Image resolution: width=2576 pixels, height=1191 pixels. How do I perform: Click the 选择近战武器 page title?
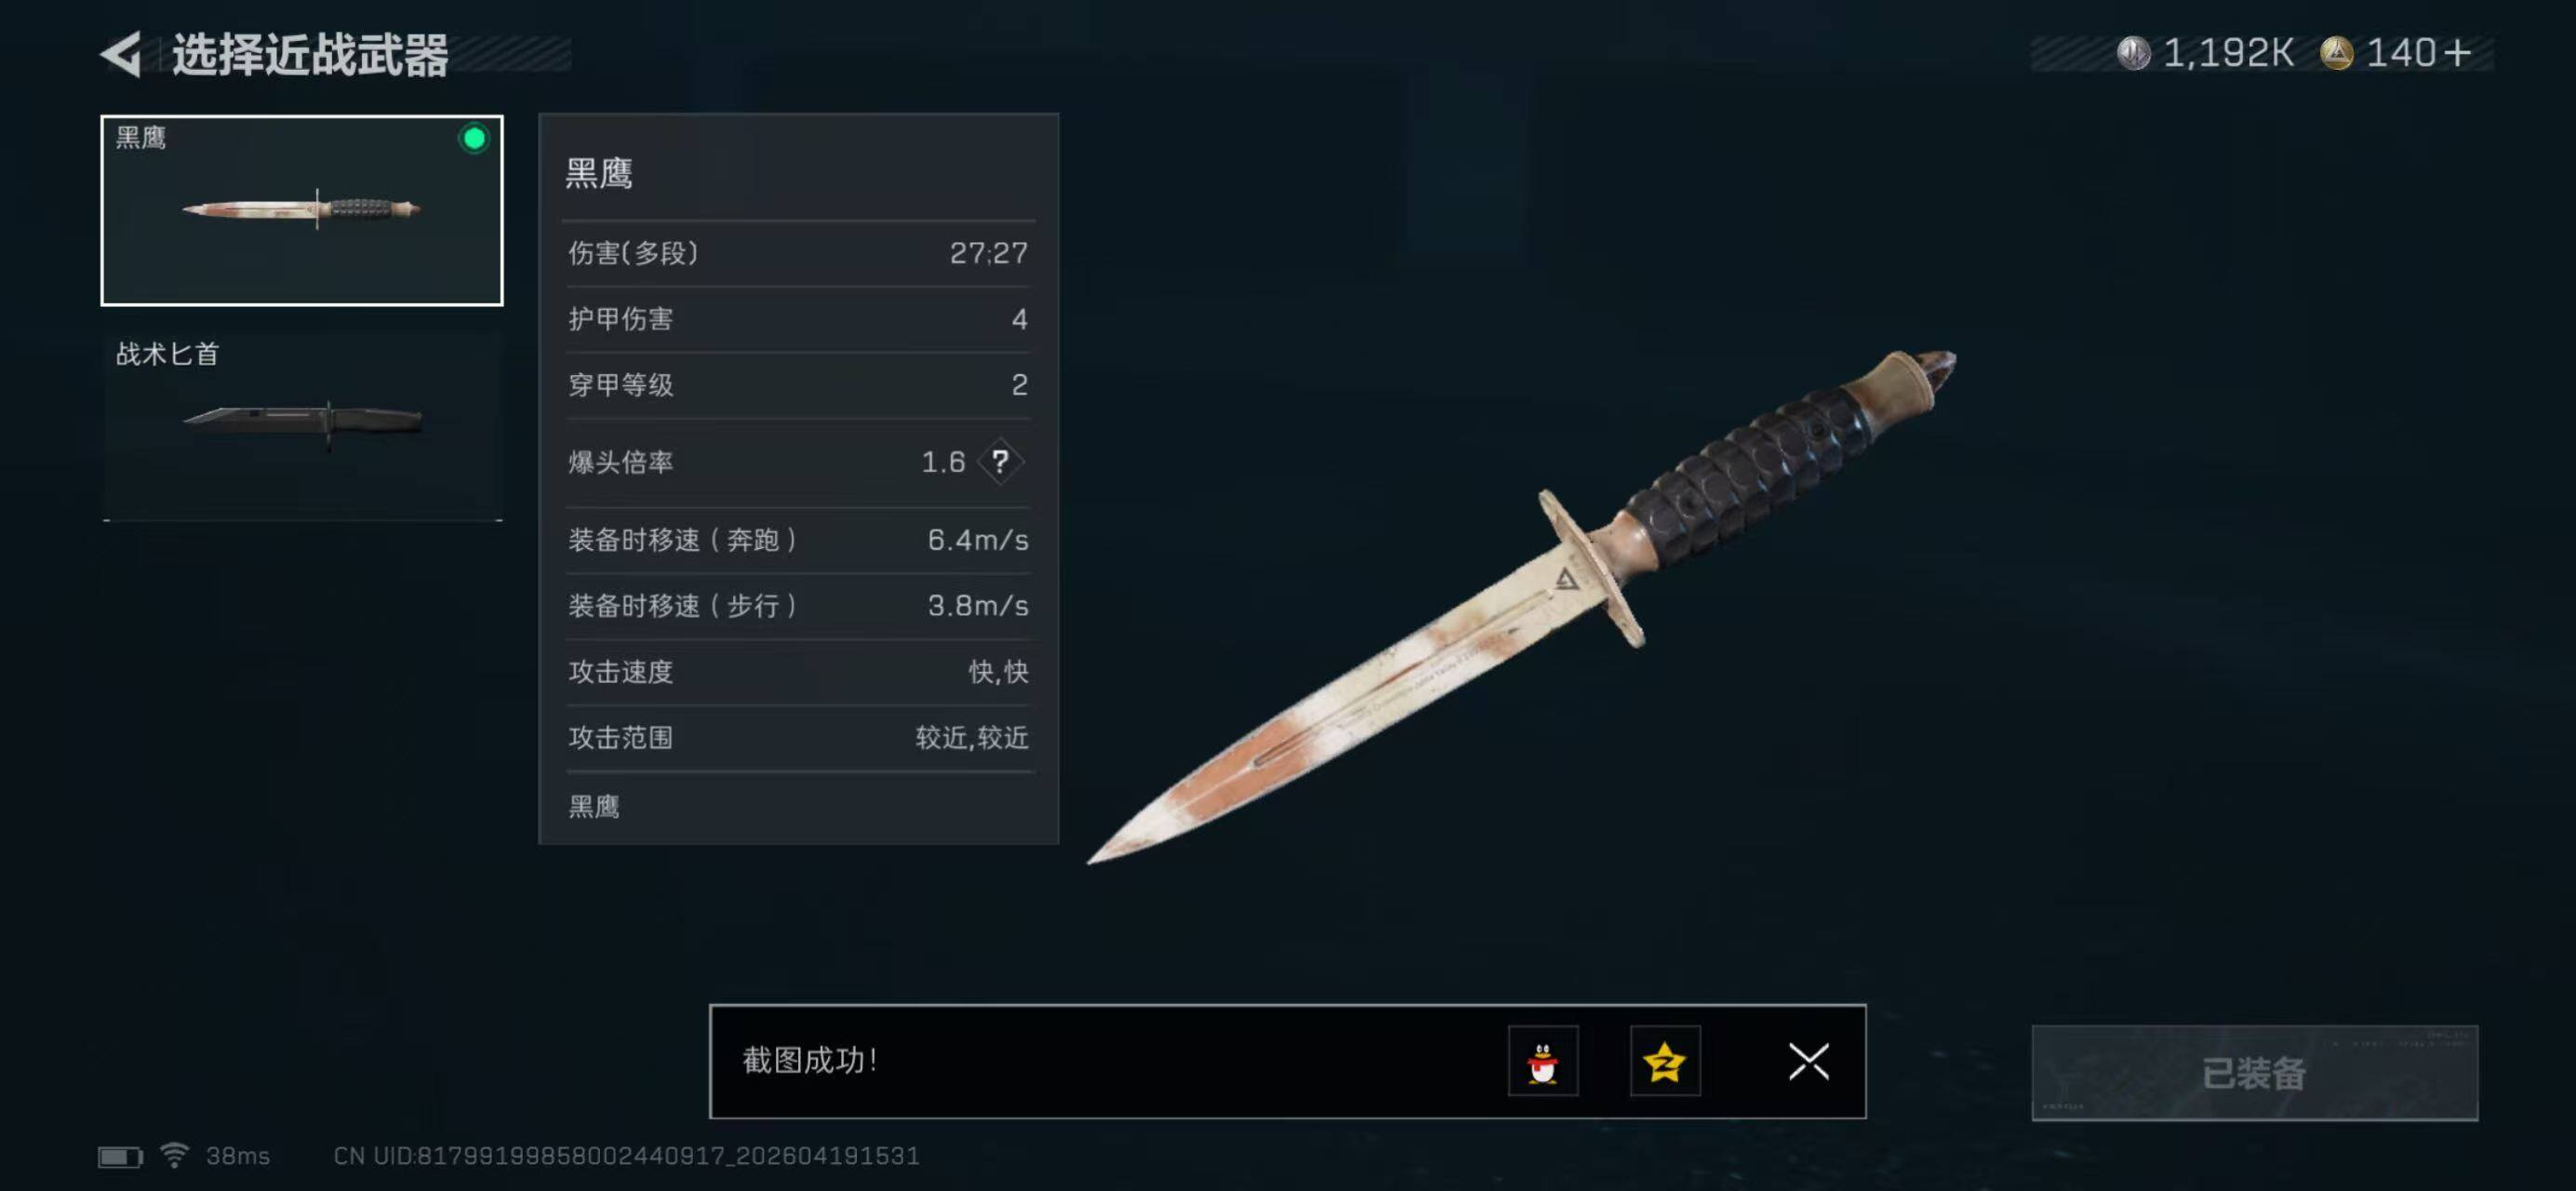coord(310,54)
